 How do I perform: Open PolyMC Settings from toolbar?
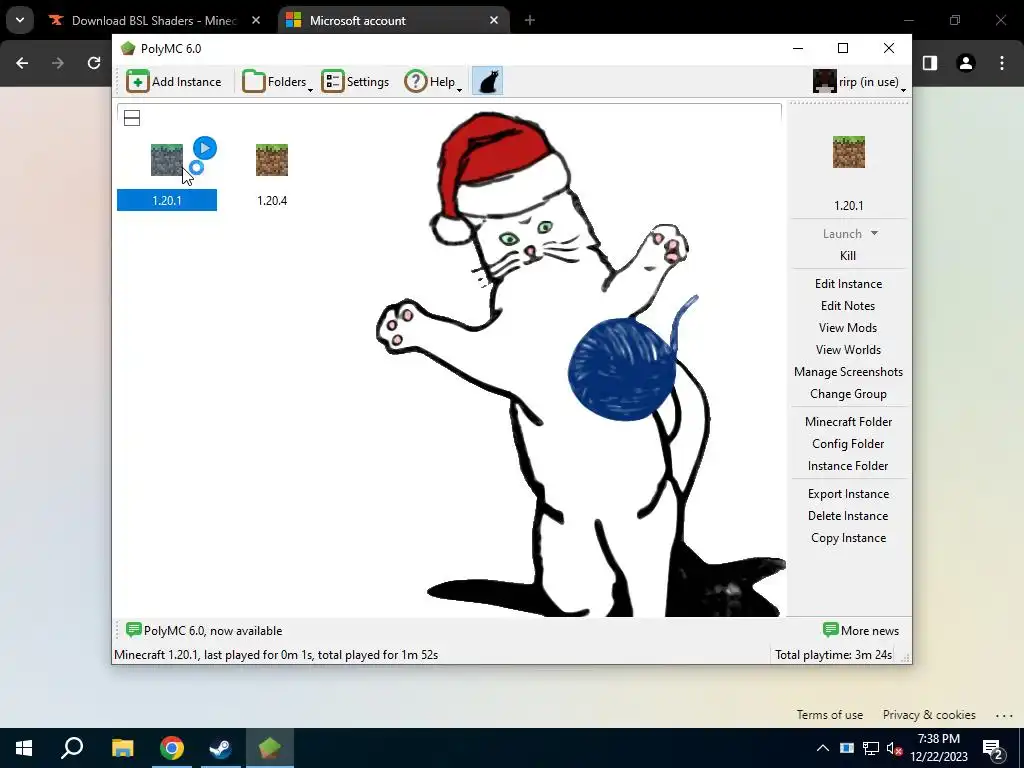coord(355,82)
